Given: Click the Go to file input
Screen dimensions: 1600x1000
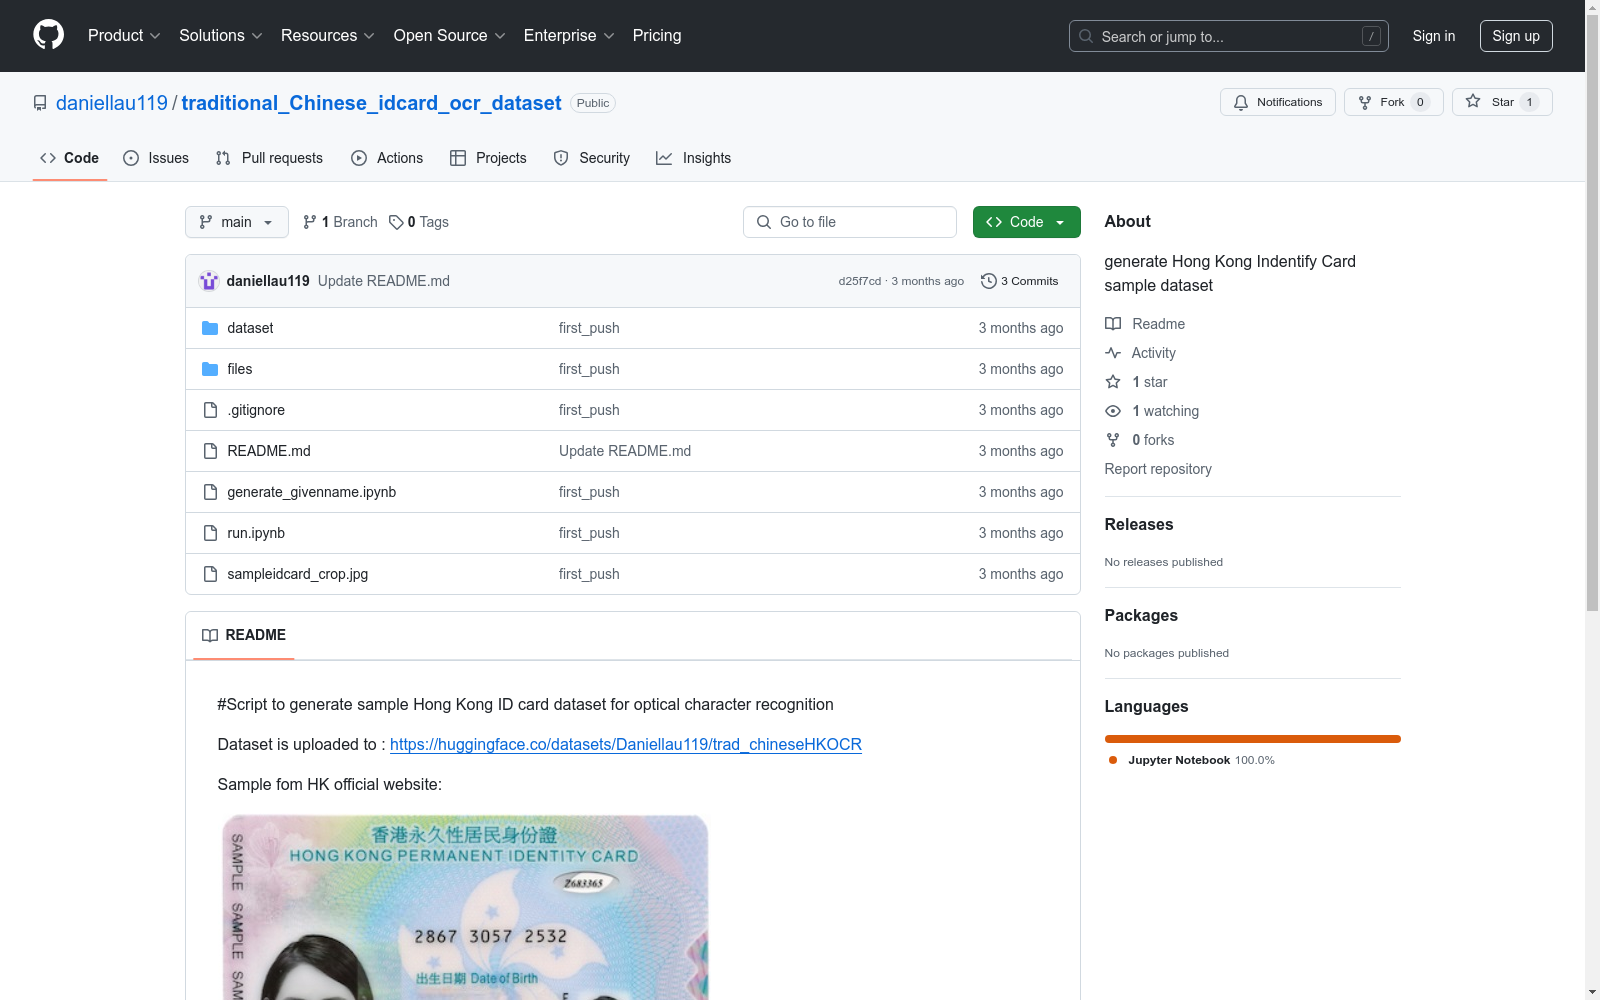Looking at the screenshot, I should (x=850, y=222).
